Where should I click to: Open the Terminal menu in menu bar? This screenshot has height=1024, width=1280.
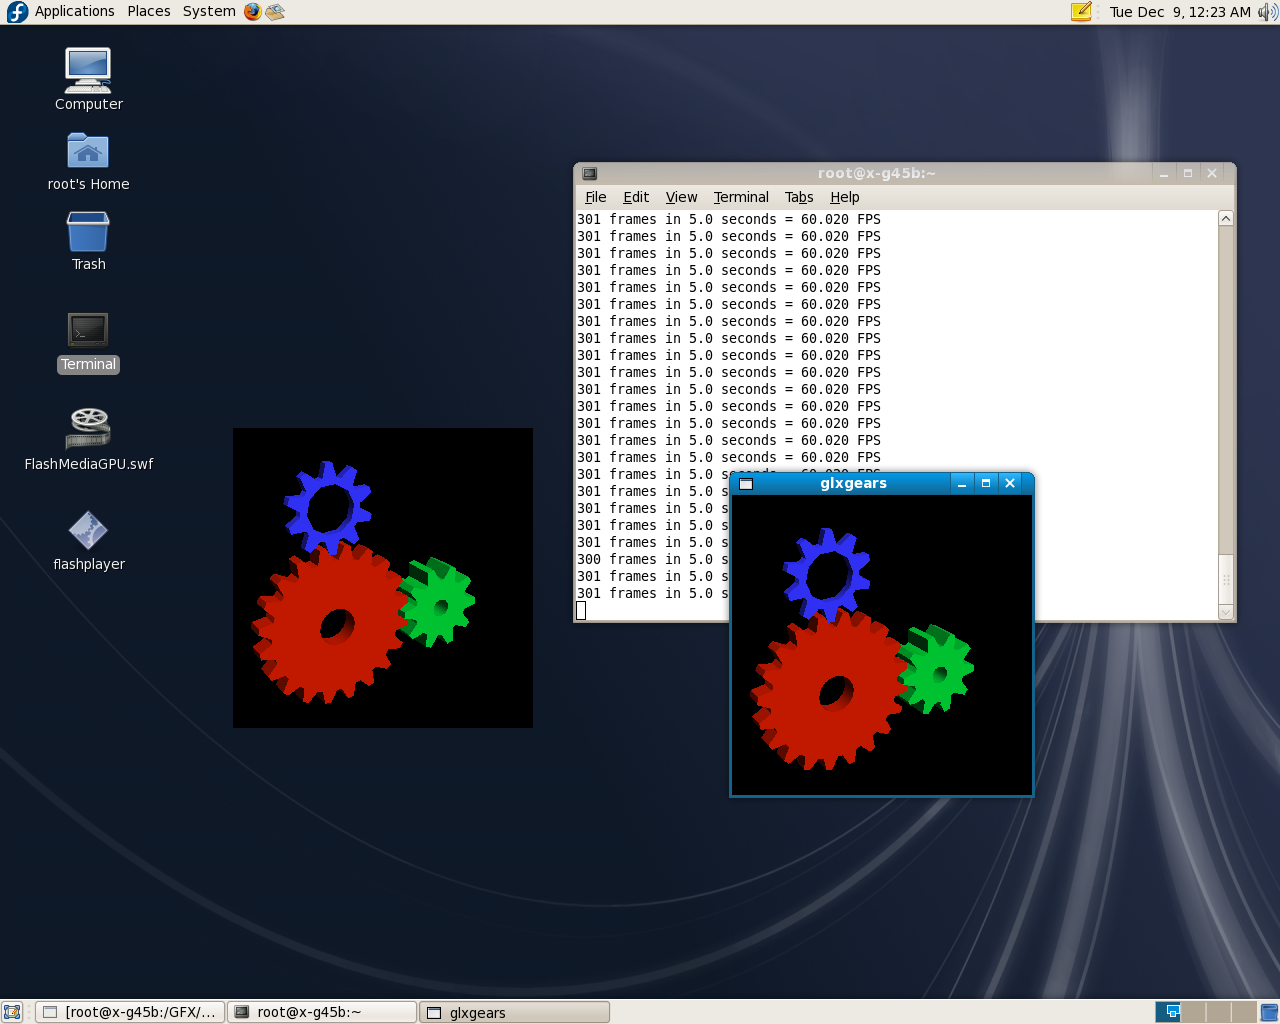(741, 198)
